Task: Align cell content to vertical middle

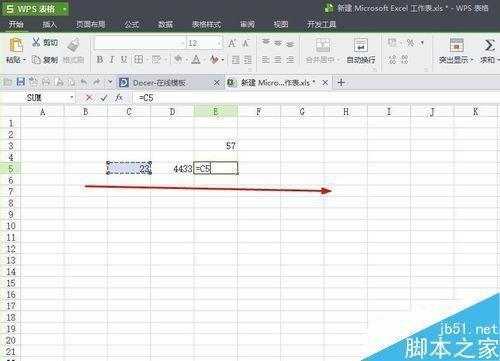Action: click(x=278, y=43)
